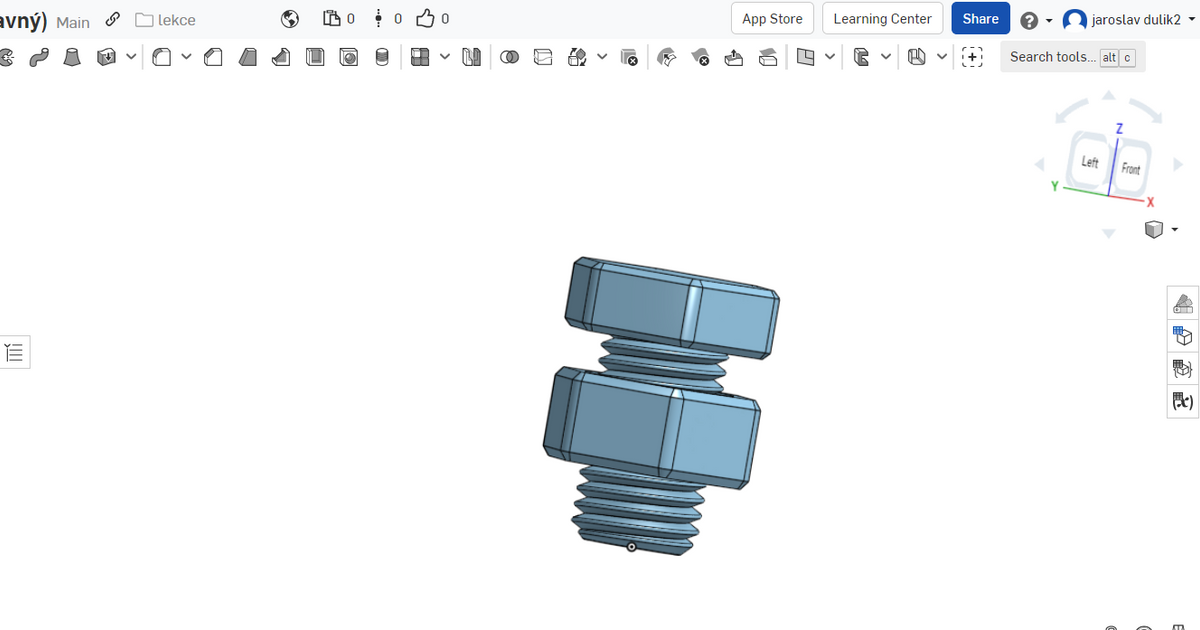This screenshot has width=1200, height=630.
Task: Open the Learning Center
Action: [882, 18]
